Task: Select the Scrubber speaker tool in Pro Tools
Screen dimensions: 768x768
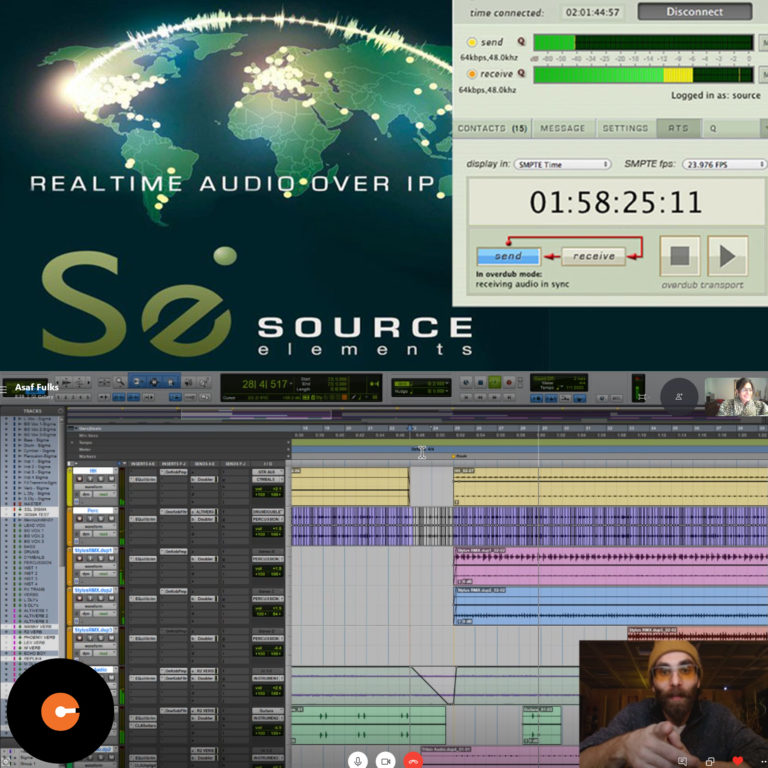Action: pos(188,382)
